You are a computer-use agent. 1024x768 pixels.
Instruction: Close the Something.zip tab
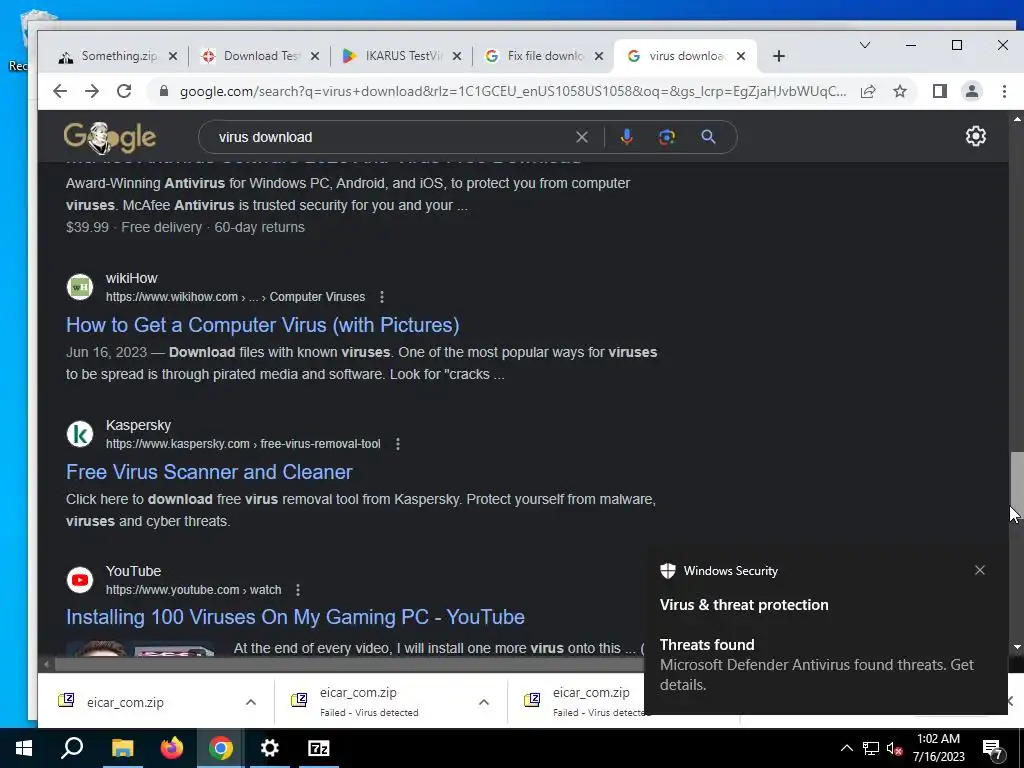(x=172, y=56)
